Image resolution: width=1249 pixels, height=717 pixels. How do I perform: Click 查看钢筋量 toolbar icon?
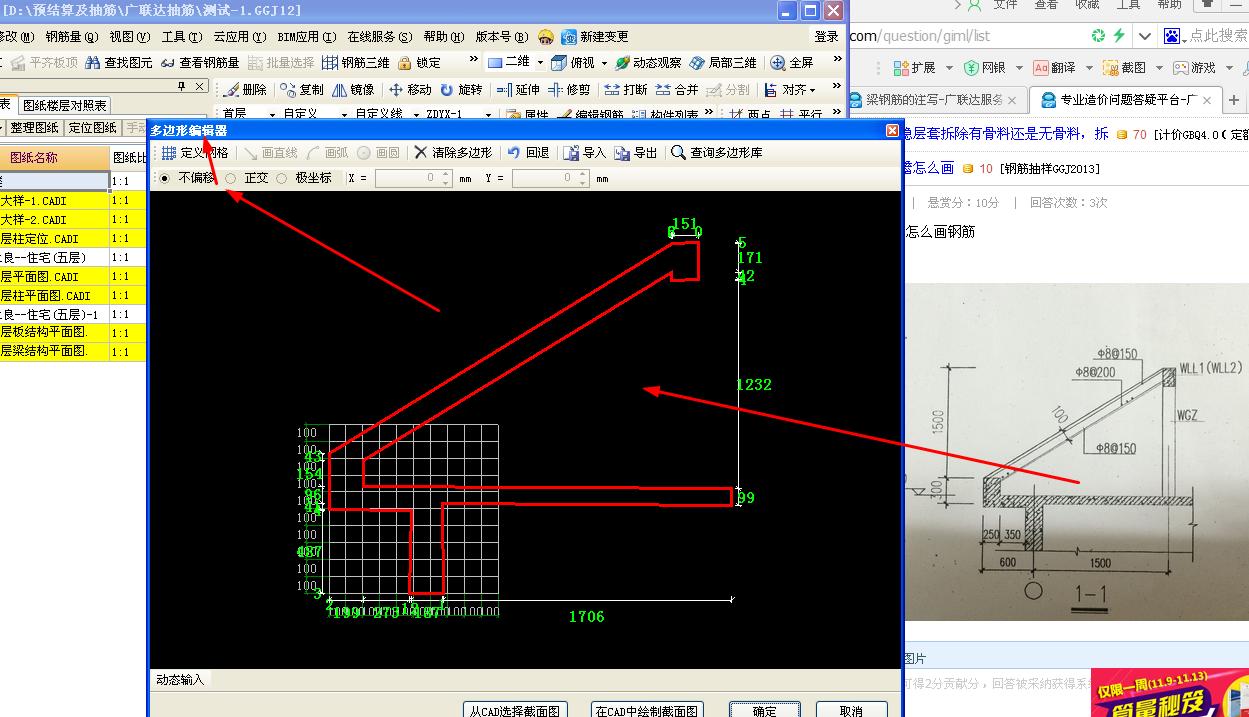coord(167,62)
